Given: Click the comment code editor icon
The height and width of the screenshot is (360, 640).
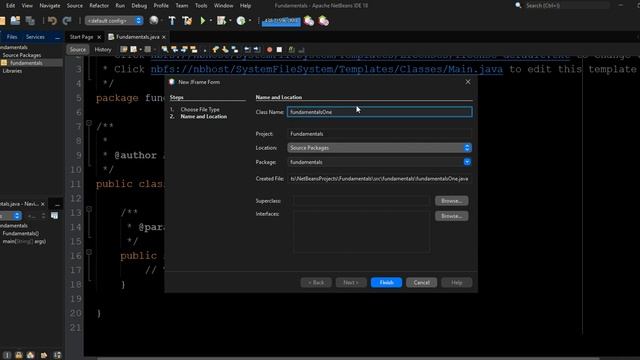Looking at the screenshot, I should 291,50.
